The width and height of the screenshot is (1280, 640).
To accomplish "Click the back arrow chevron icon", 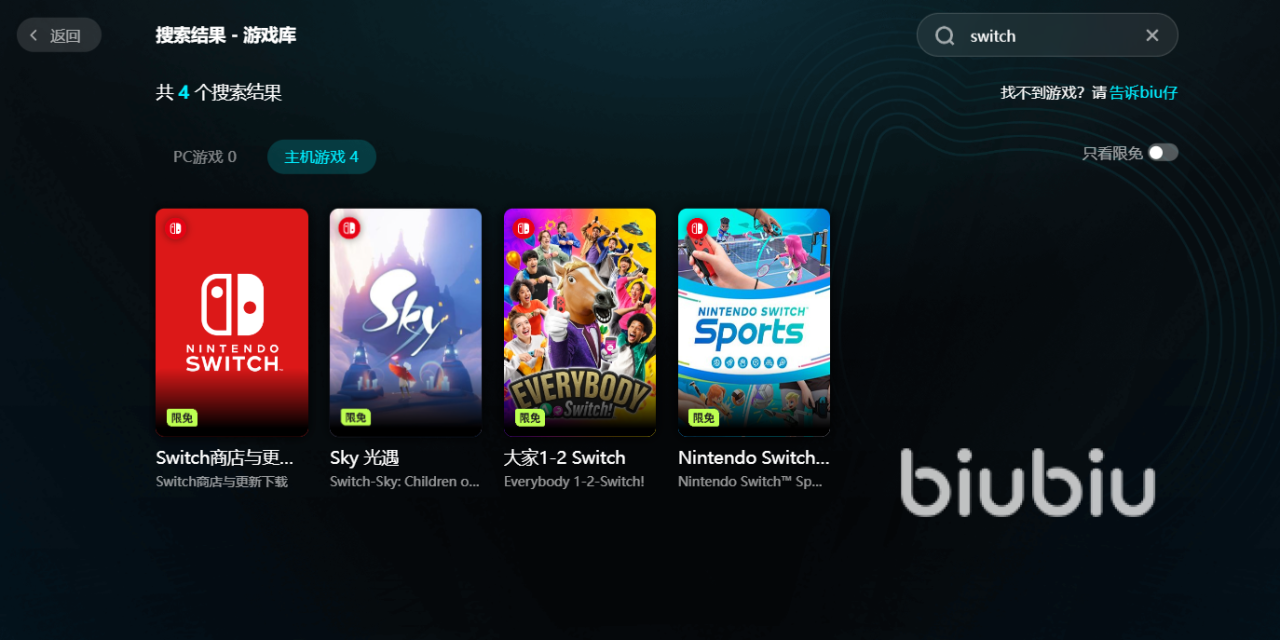I will coord(34,36).
